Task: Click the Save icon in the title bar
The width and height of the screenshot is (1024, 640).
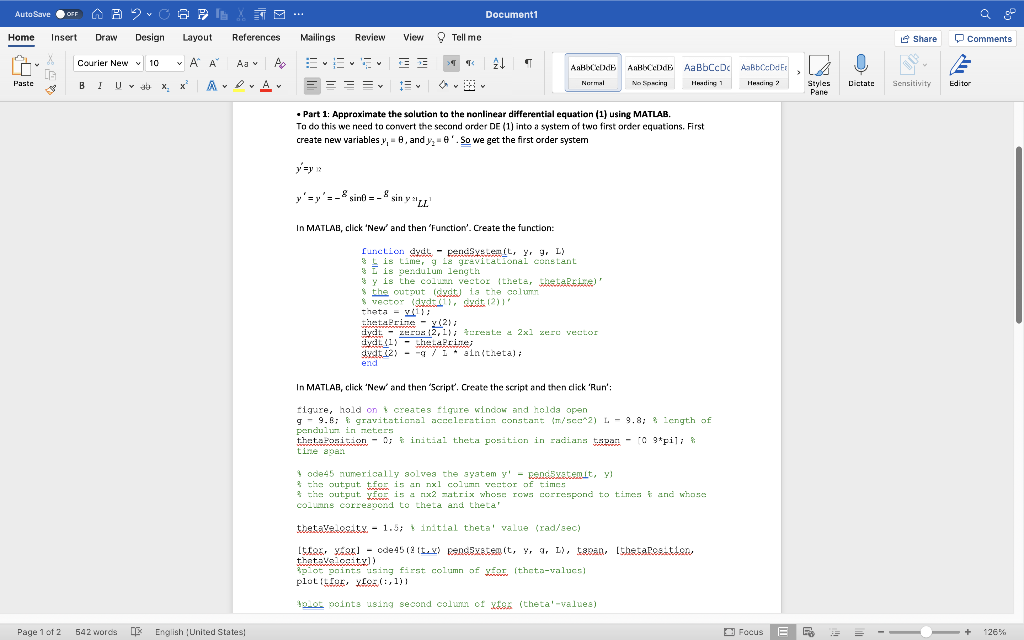Action: click(x=118, y=13)
